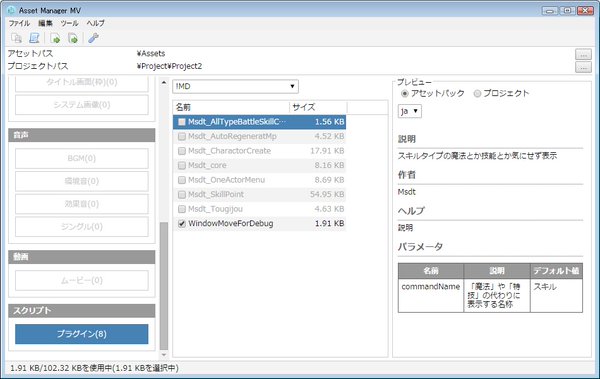The height and width of the screenshot is (379, 600).
Task: Click the first green-arrow page toolbar icon
Action: pos(55,38)
